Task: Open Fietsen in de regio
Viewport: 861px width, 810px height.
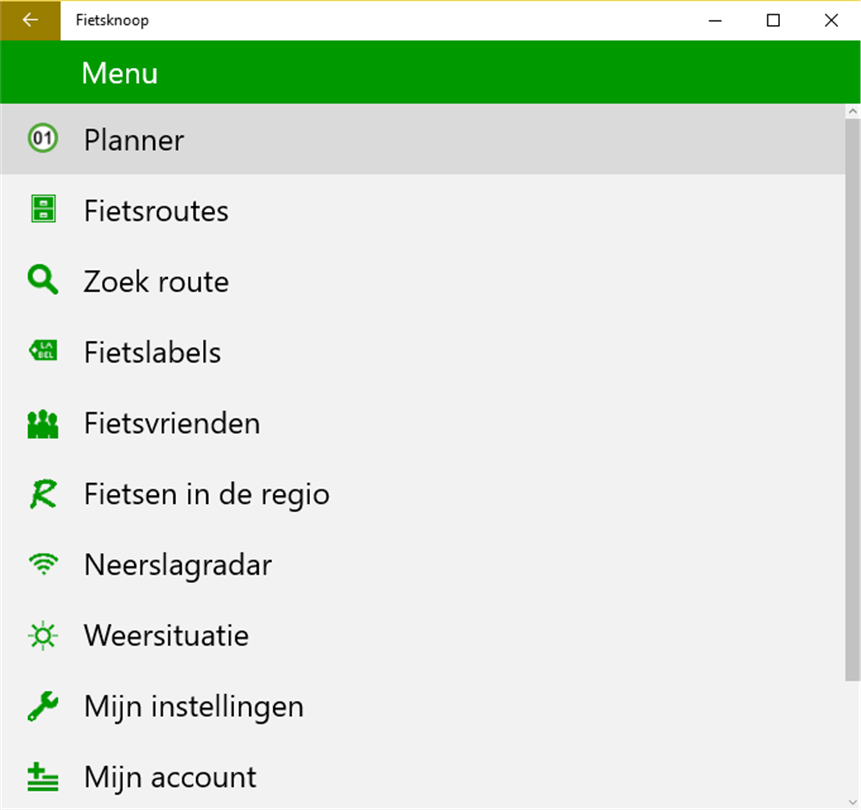Action: coord(206,494)
